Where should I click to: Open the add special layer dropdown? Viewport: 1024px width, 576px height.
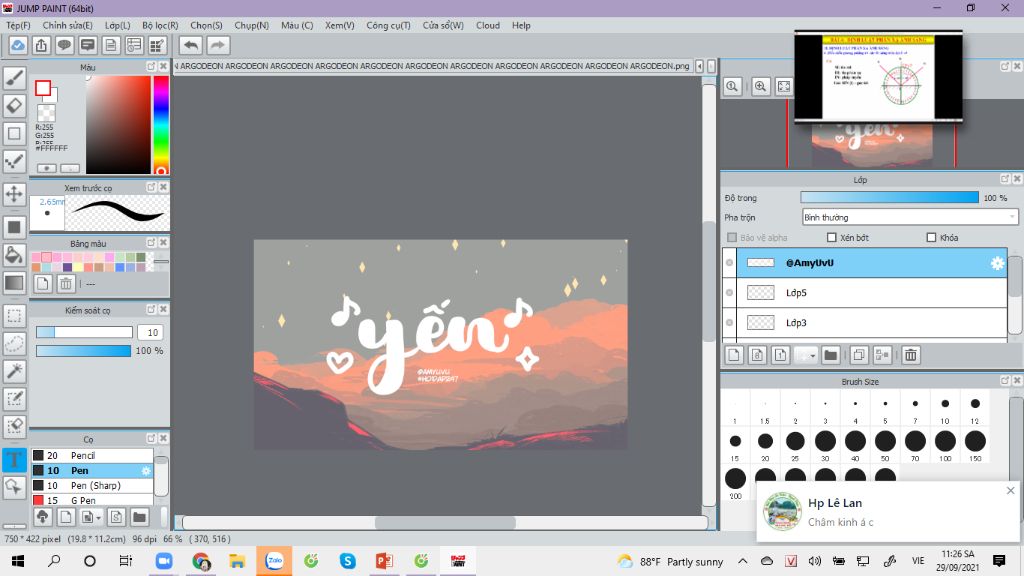[805, 355]
